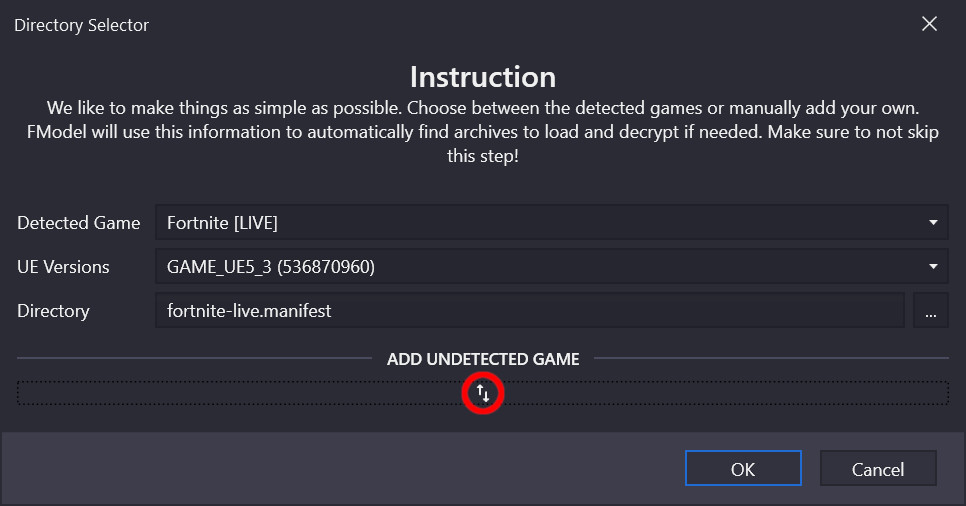The width and height of the screenshot is (966, 506).
Task: Click the instruction description paragraph
Action: pos(483,132)
